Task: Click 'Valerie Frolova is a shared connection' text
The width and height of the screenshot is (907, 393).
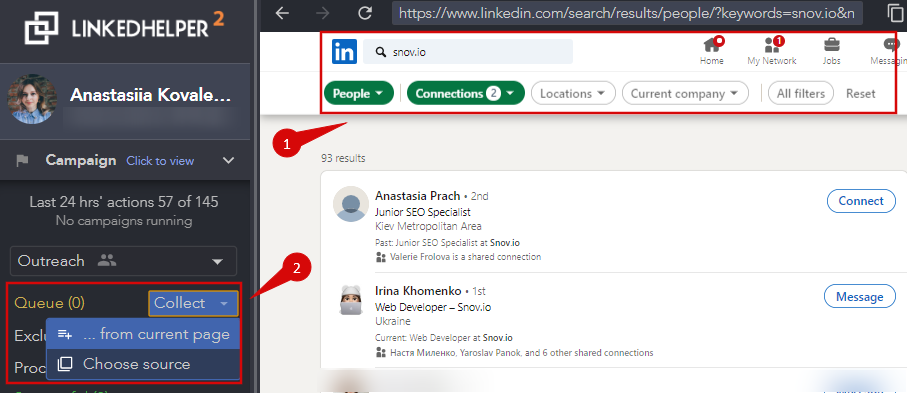Action: pos(465,256)
